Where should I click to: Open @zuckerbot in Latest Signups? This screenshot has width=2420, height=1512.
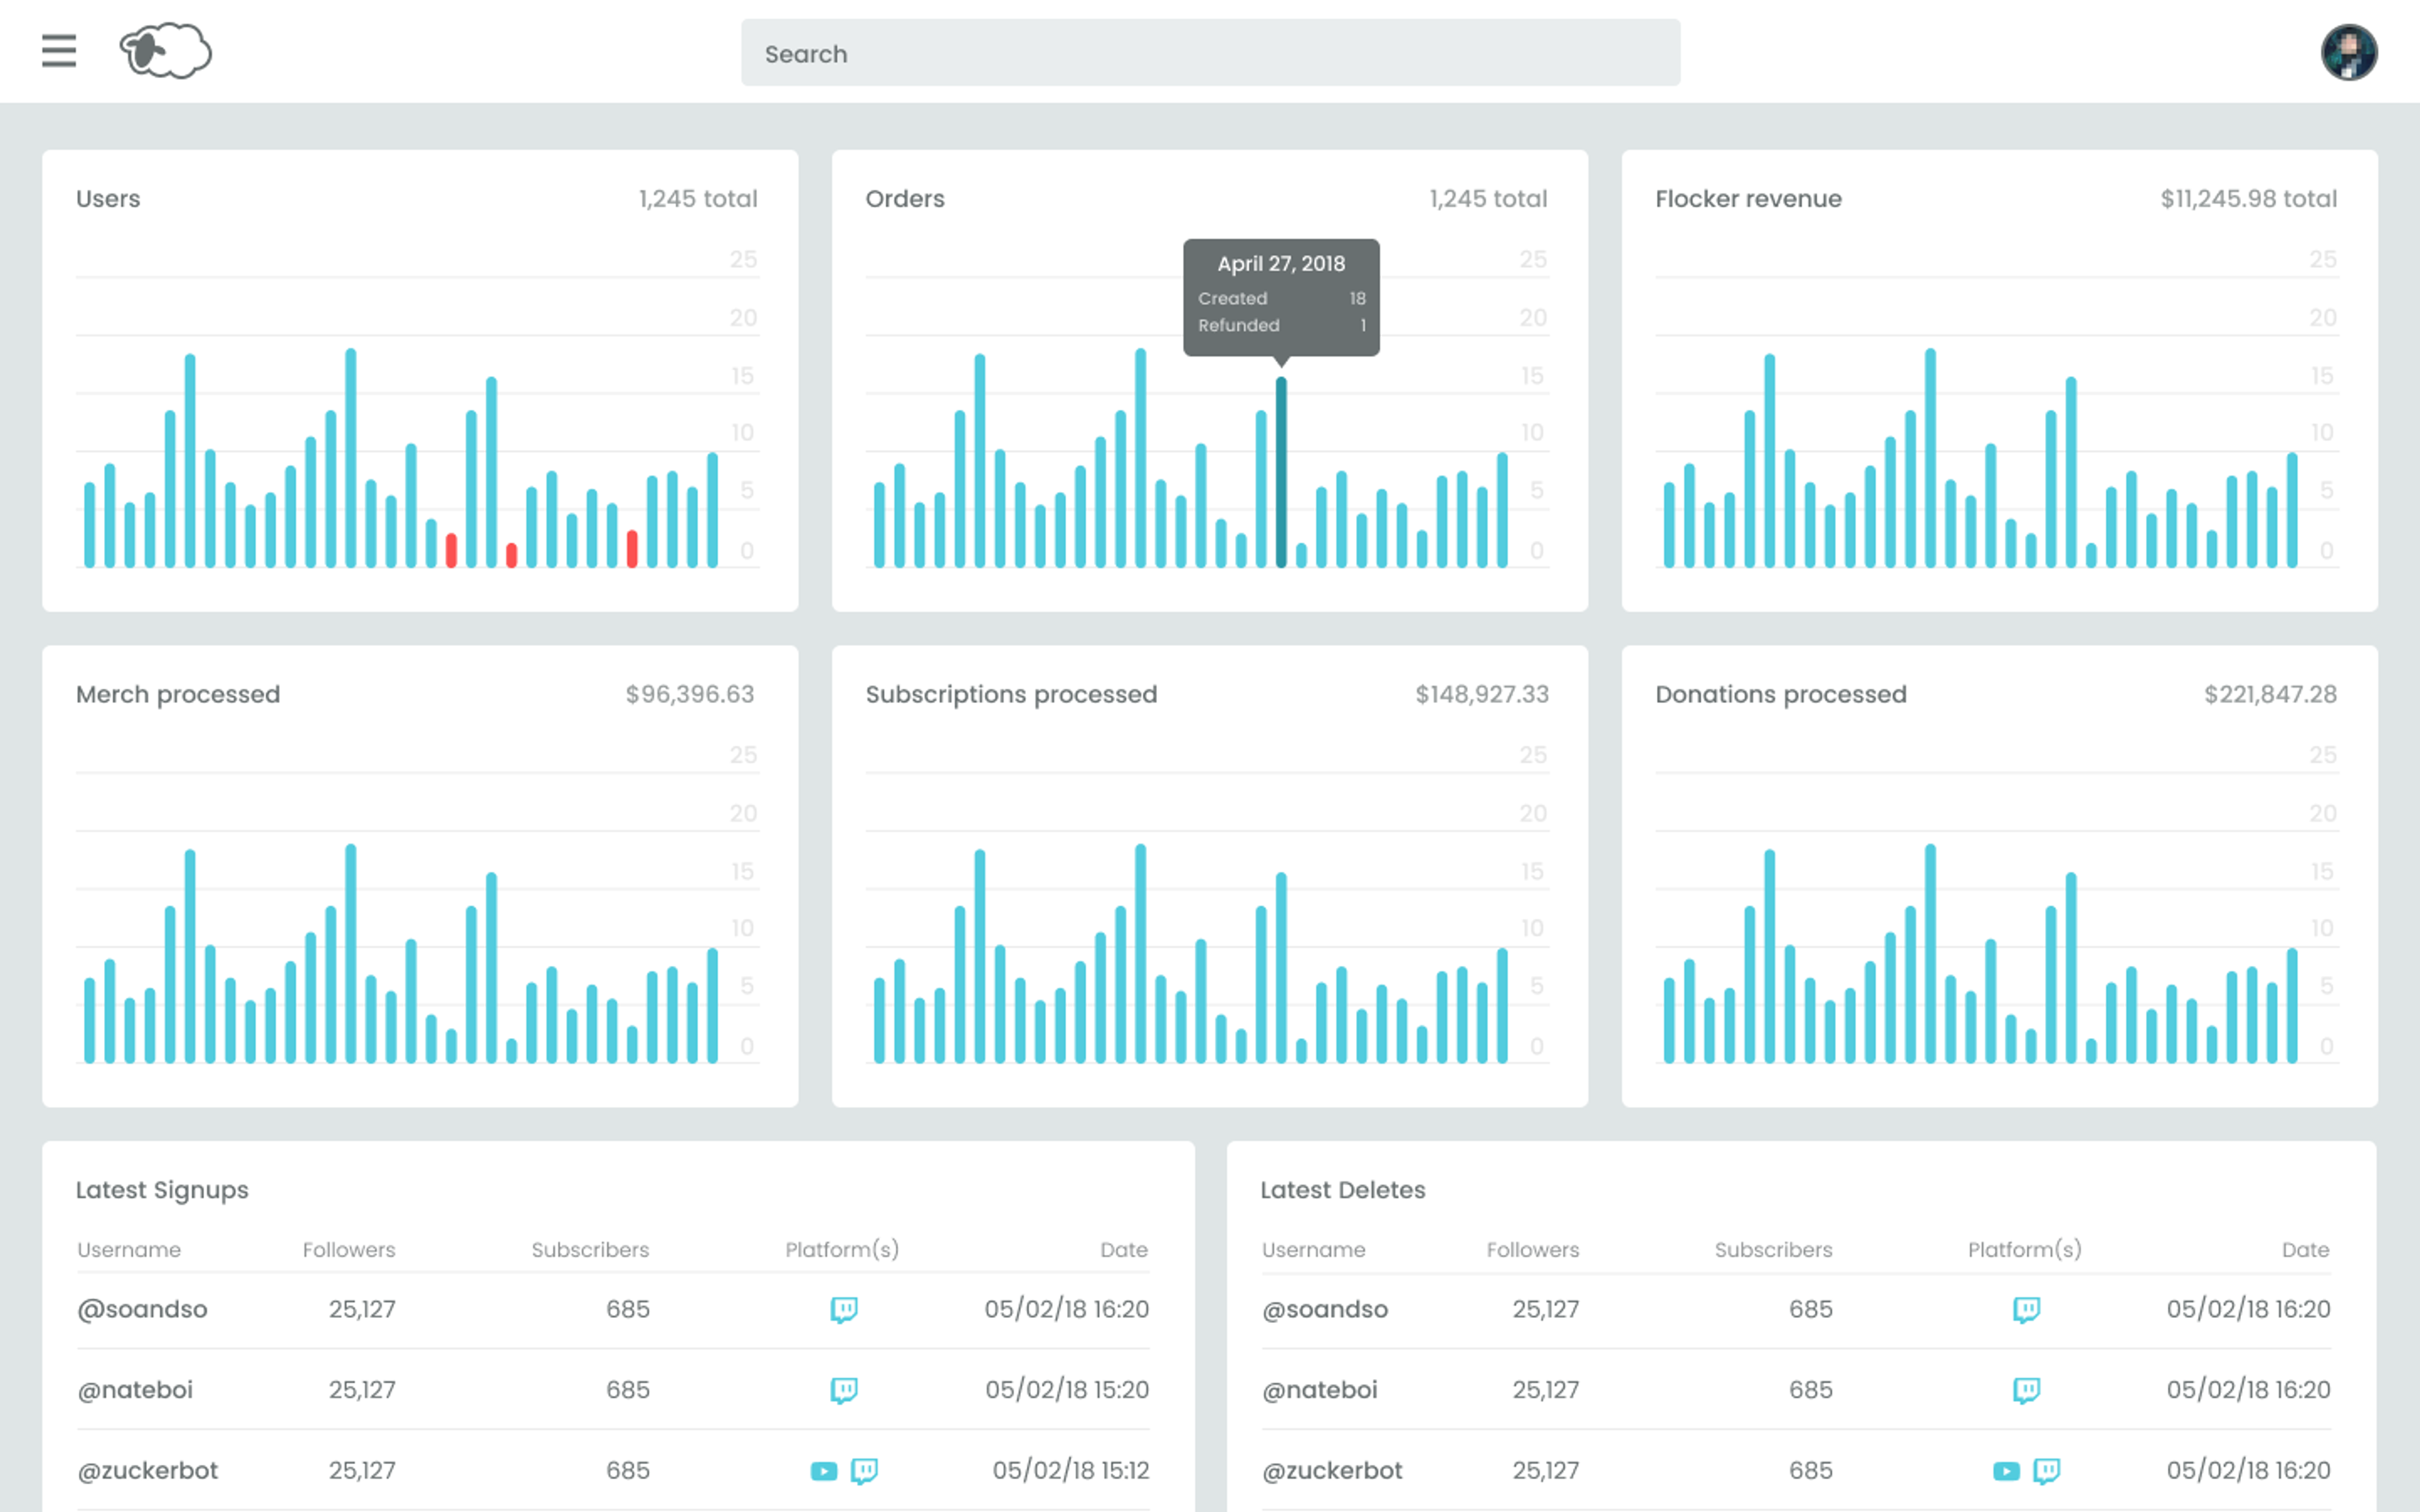[x=148, y=1471]
